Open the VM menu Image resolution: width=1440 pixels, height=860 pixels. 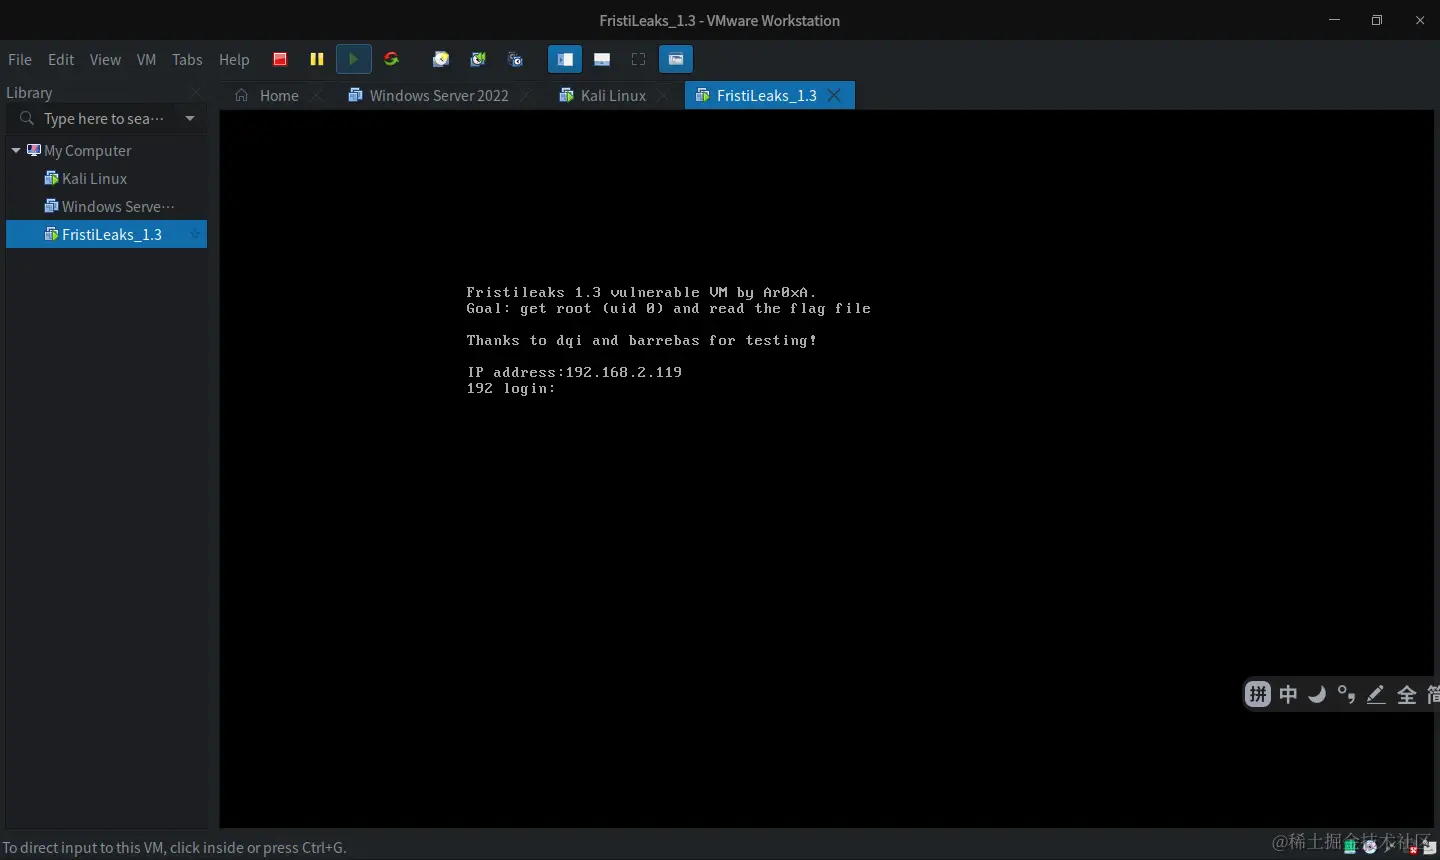coord(146,60)
